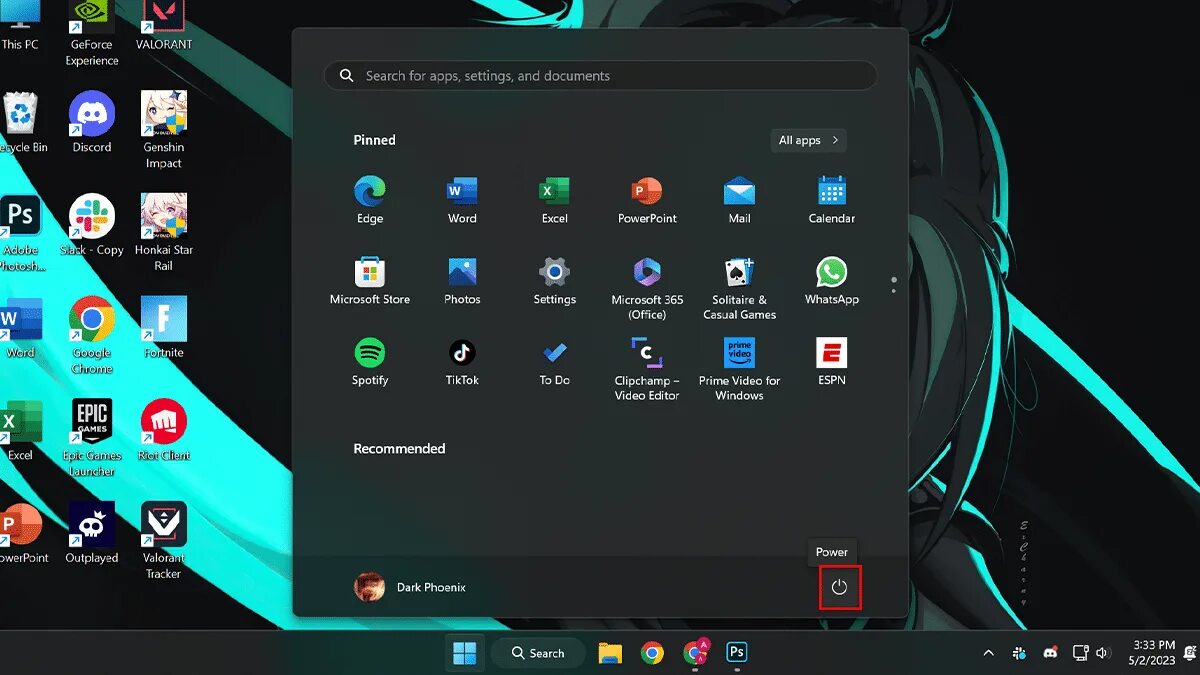This screenshot has width=1200, height=675.
Task: Select the GeForce Experience desktop shortcut
Action: pos(92,32)
